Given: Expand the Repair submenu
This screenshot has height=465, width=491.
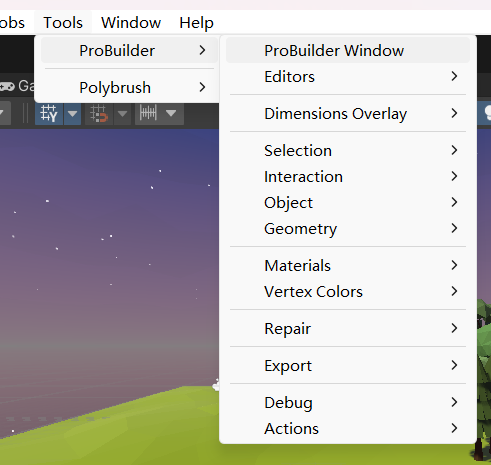Looking at the screenshot, I should [x=348, y=329].
